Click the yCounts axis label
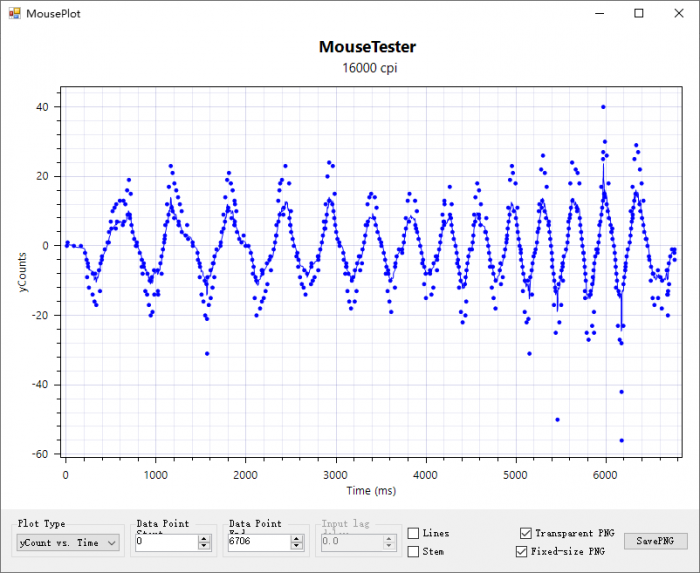The height and width of the screenshot is (573, 700). (23, 271)
